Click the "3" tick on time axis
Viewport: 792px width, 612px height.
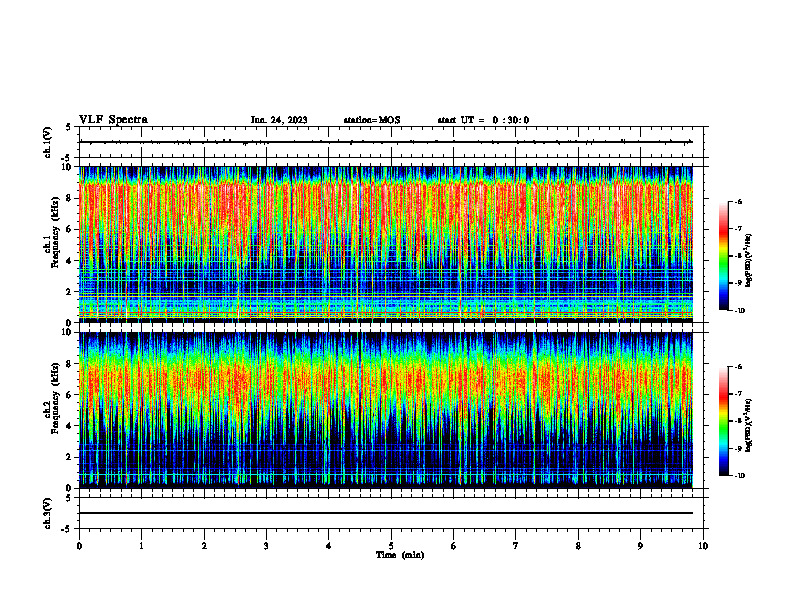[266, 546]
